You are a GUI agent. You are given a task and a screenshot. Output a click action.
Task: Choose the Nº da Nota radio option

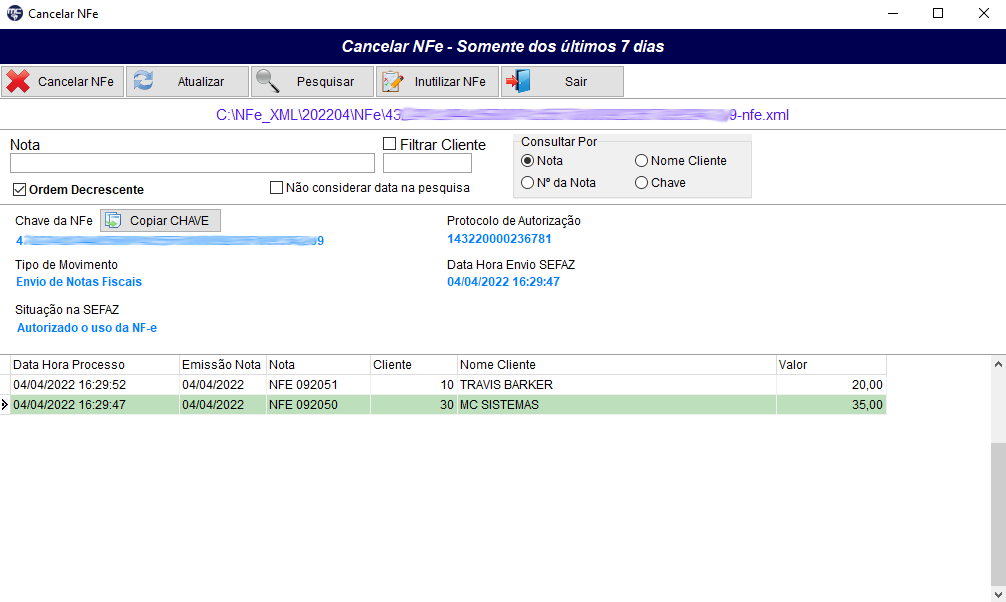click(528, 183)
